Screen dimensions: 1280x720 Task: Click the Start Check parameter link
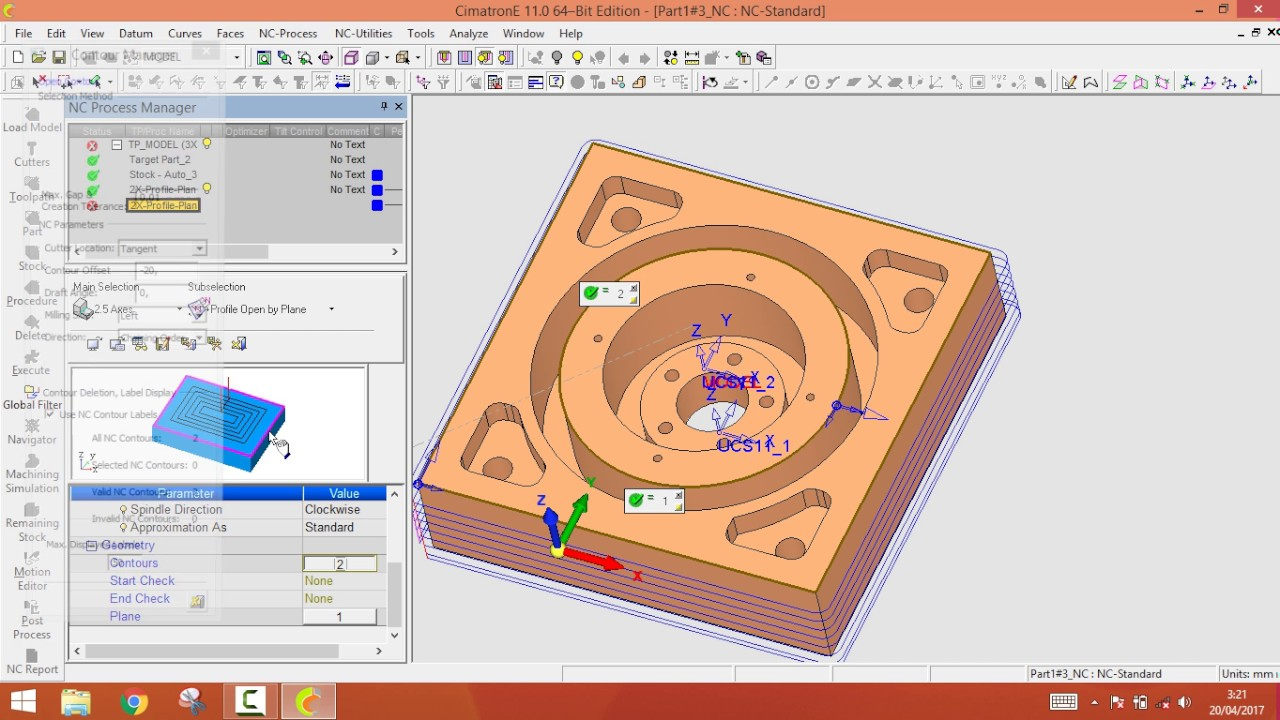pos(142,581)
